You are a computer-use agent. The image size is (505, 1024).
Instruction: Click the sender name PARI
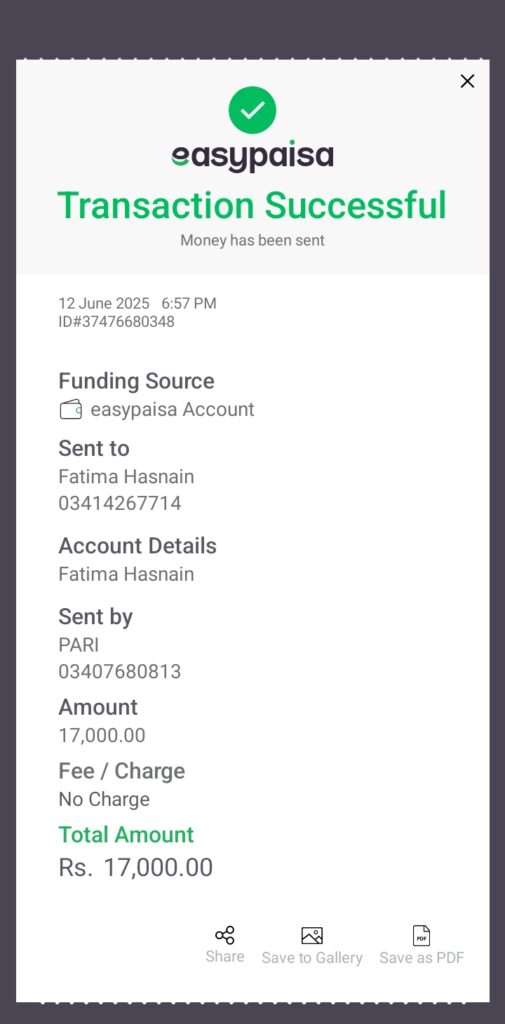click(78, 645)
